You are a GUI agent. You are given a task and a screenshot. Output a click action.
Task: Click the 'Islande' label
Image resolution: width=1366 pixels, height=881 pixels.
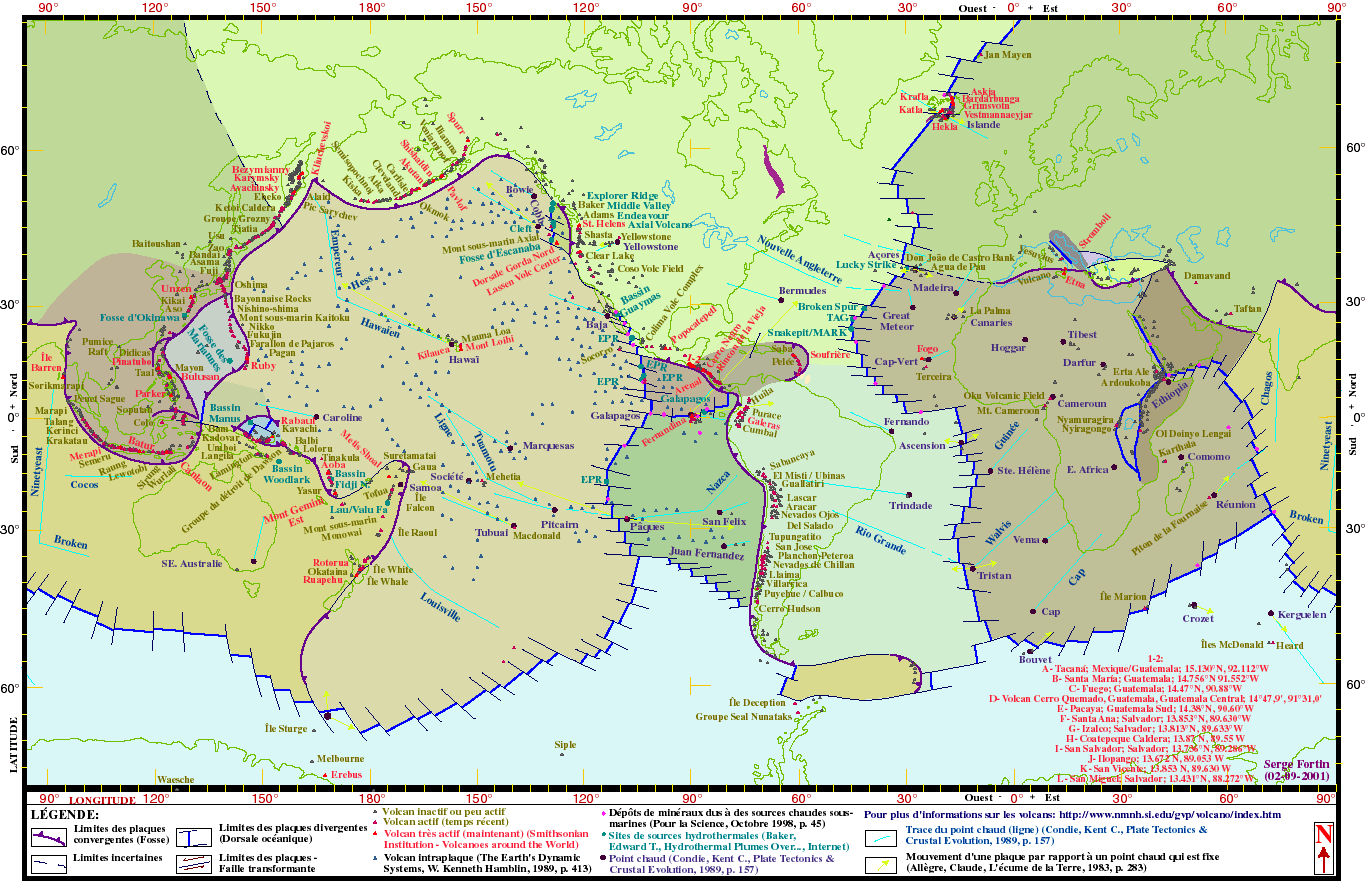[983, 125]
